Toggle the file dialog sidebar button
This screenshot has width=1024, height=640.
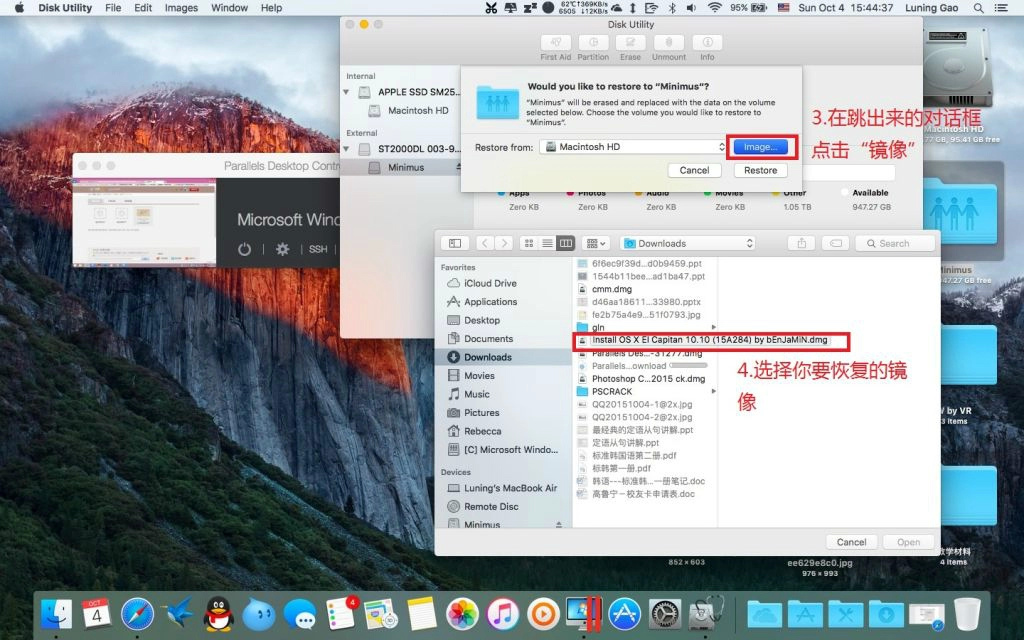455,244
